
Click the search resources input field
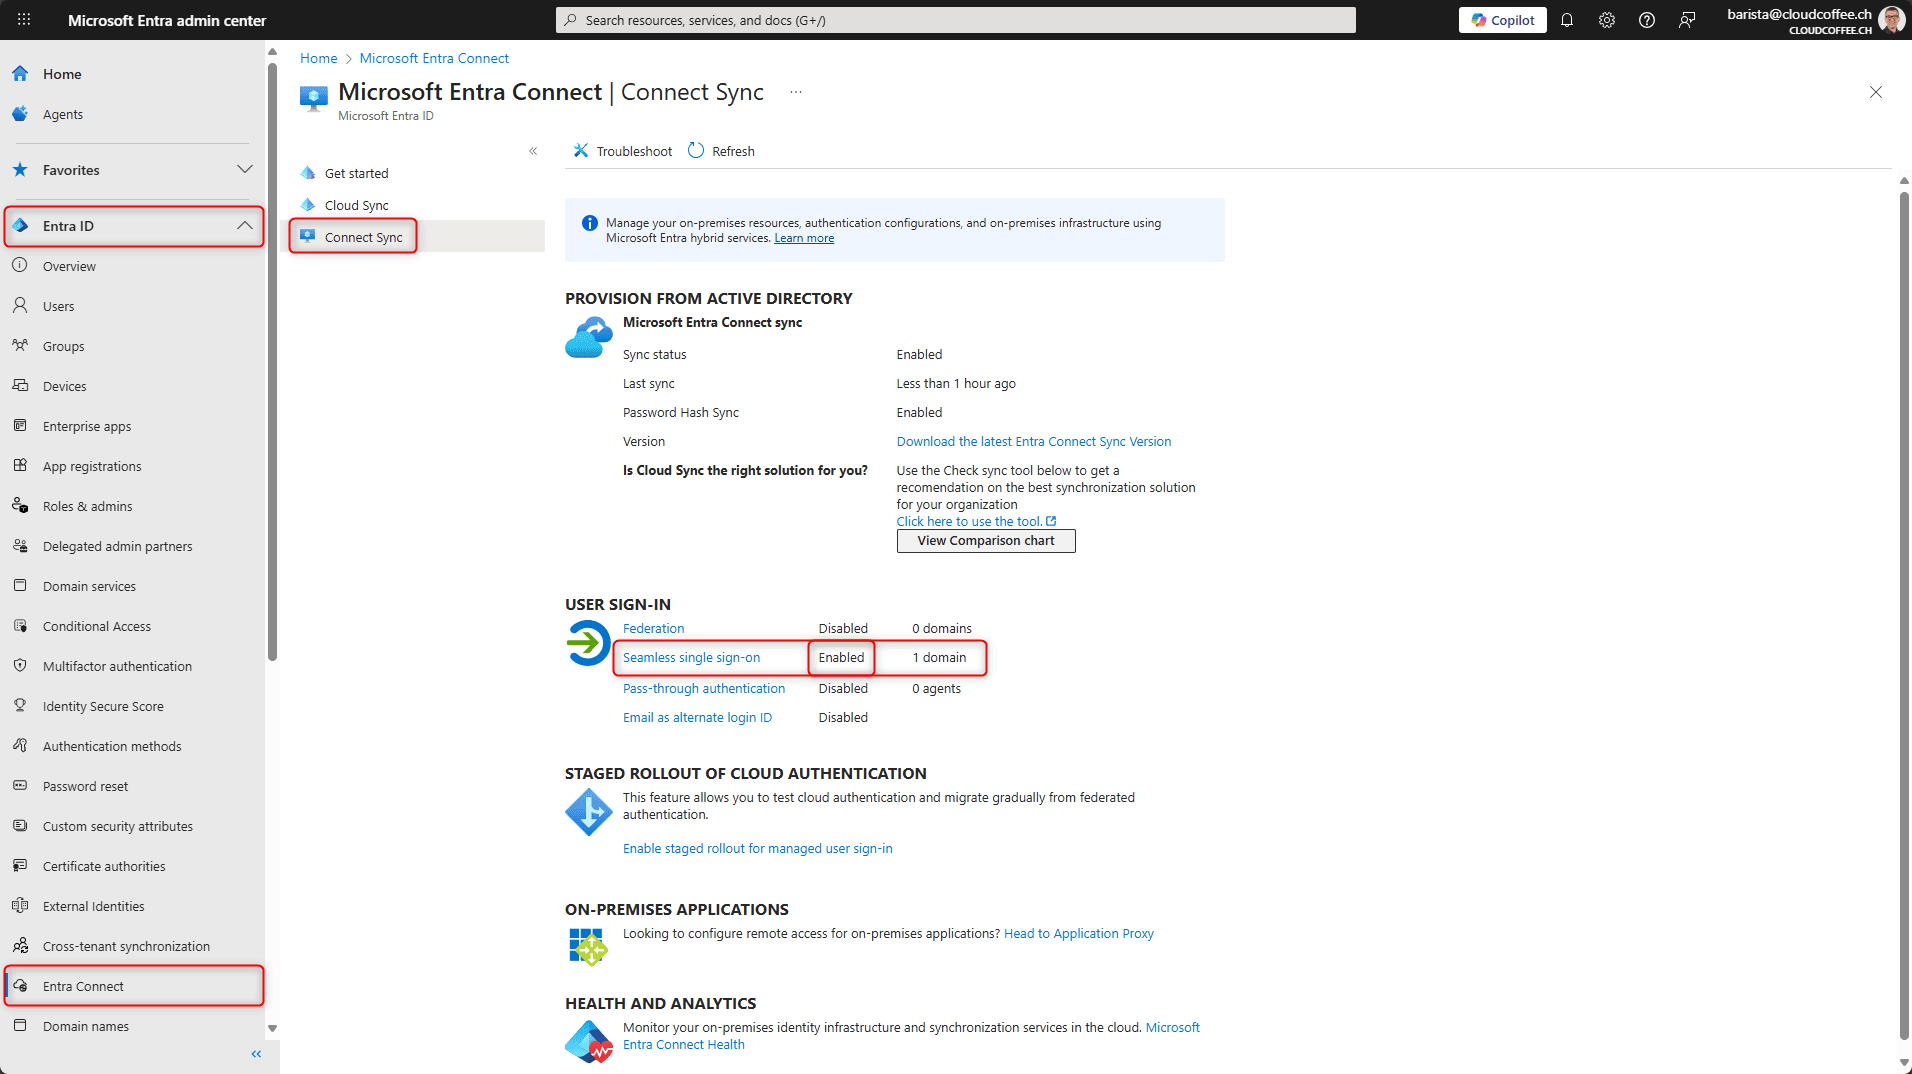pyautogui.click(x=955, y=20)
